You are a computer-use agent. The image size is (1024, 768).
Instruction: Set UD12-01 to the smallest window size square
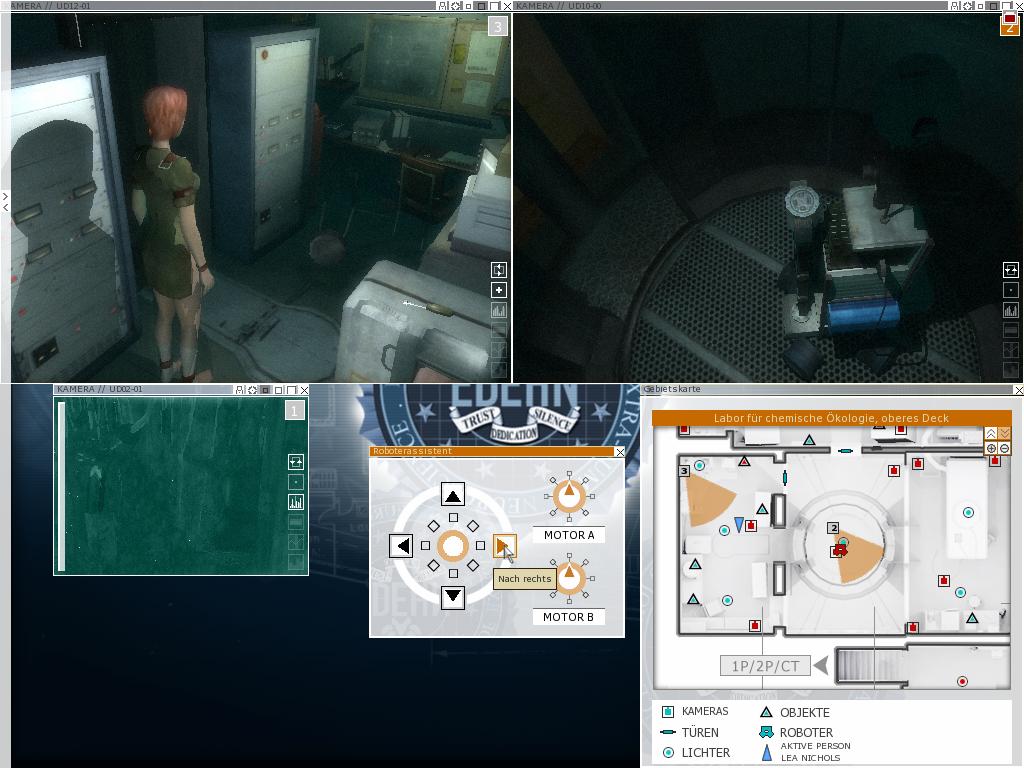click(468, 7)
